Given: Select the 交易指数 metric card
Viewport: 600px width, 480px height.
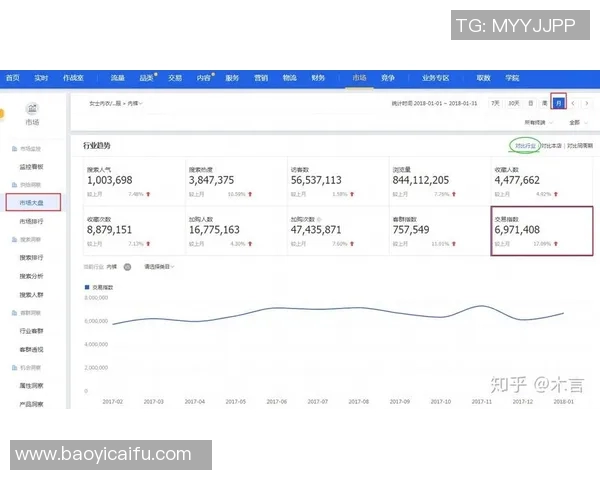Looking at the screenshot, I should coord(542,231).
